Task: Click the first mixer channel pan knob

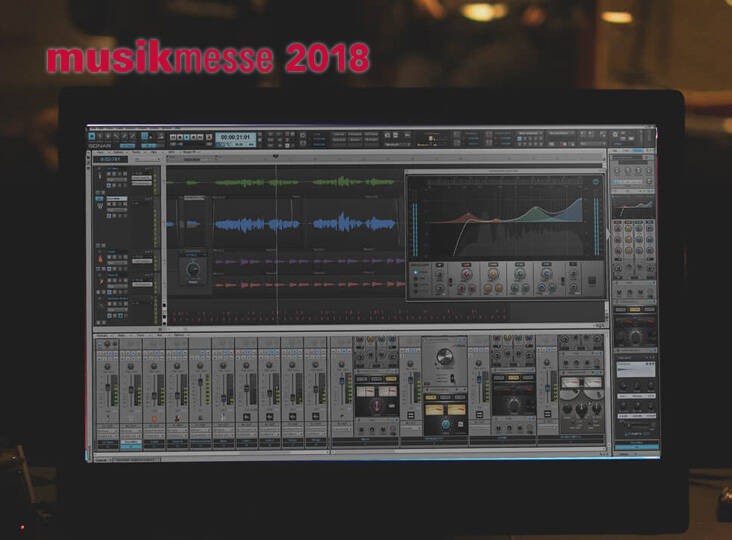Action: pyautogui.click(x=108, y=367)
